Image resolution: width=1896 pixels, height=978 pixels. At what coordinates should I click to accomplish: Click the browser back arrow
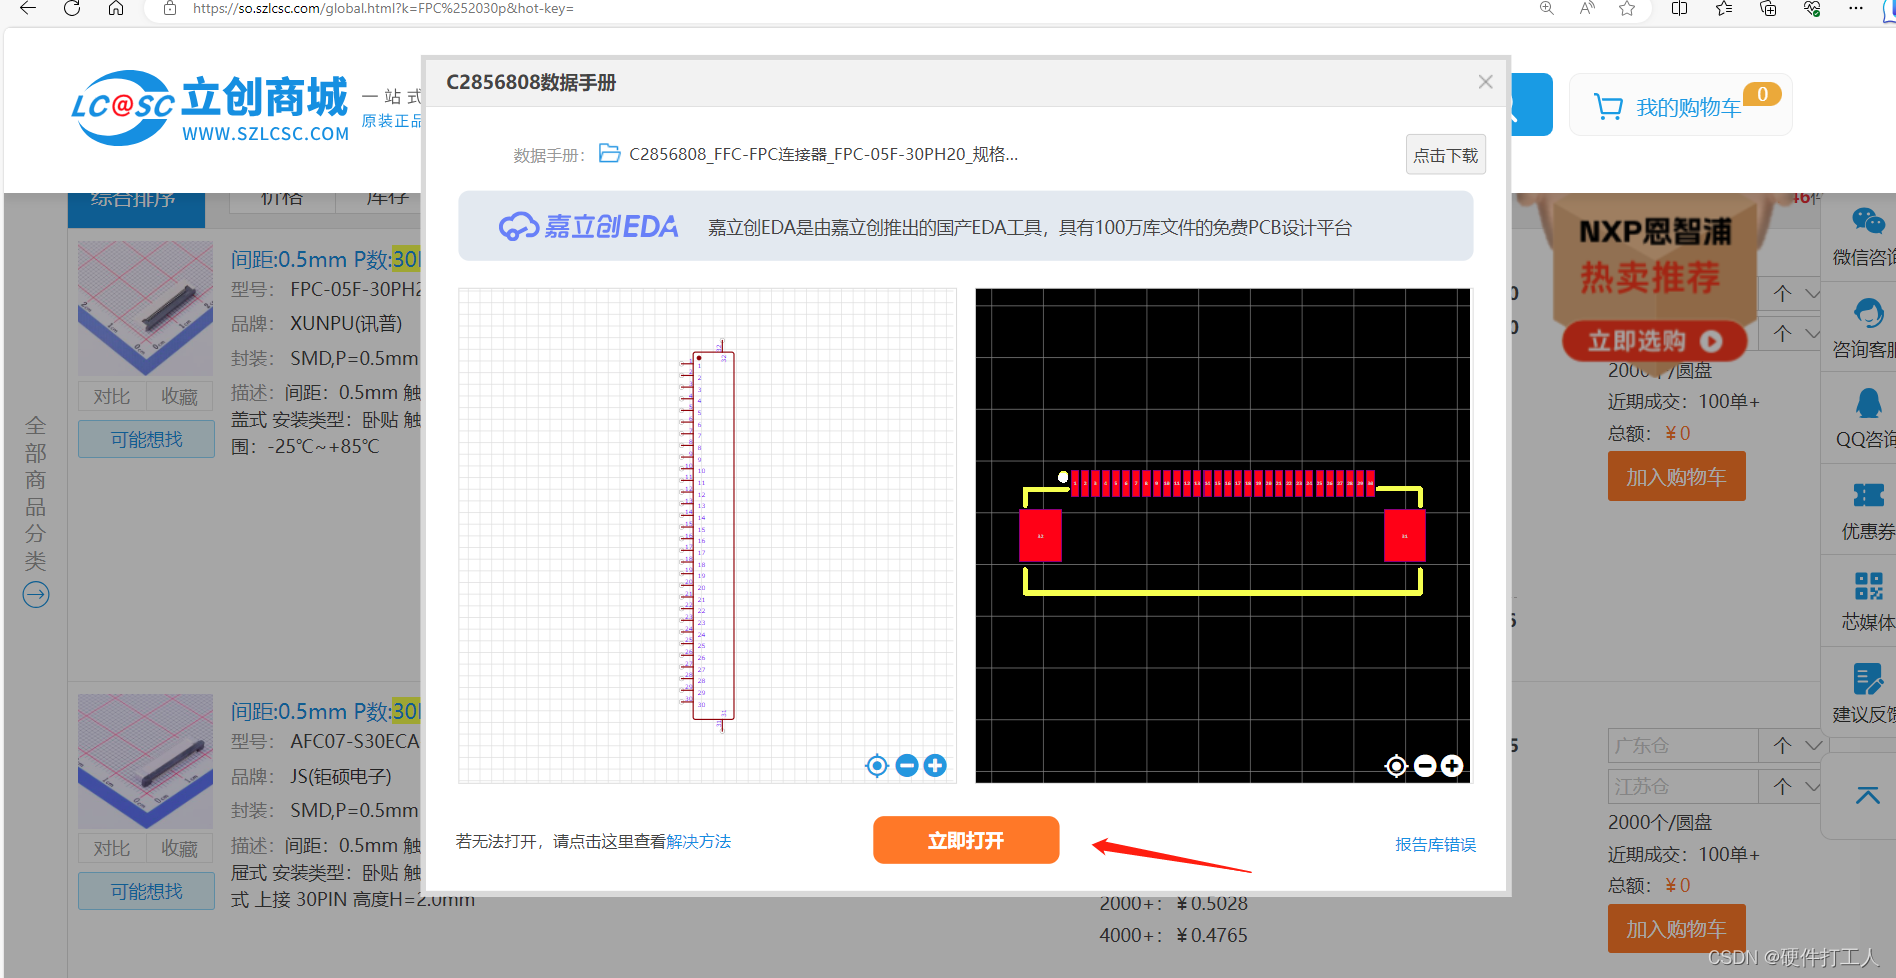pos(28,8)
